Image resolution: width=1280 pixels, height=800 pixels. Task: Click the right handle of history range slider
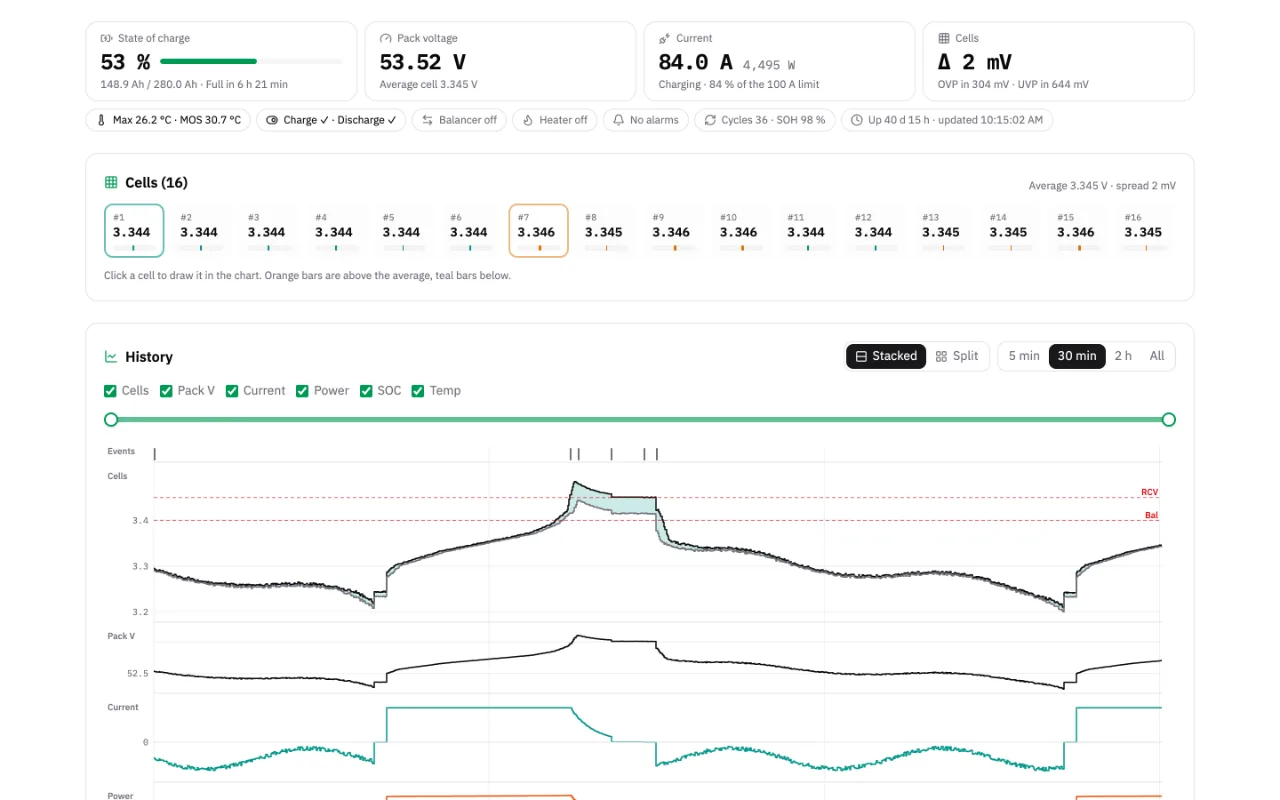pos(1169,419)
